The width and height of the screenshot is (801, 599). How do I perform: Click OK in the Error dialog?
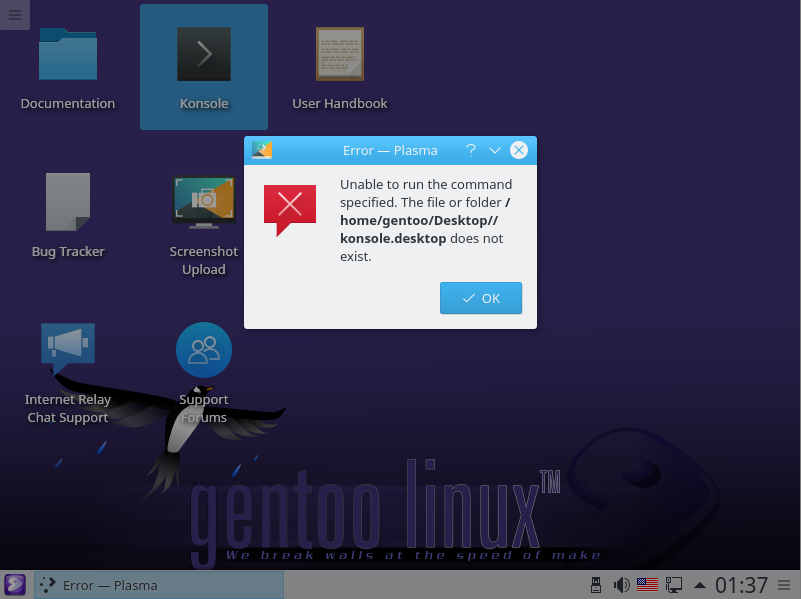click(x=481, y=298)
